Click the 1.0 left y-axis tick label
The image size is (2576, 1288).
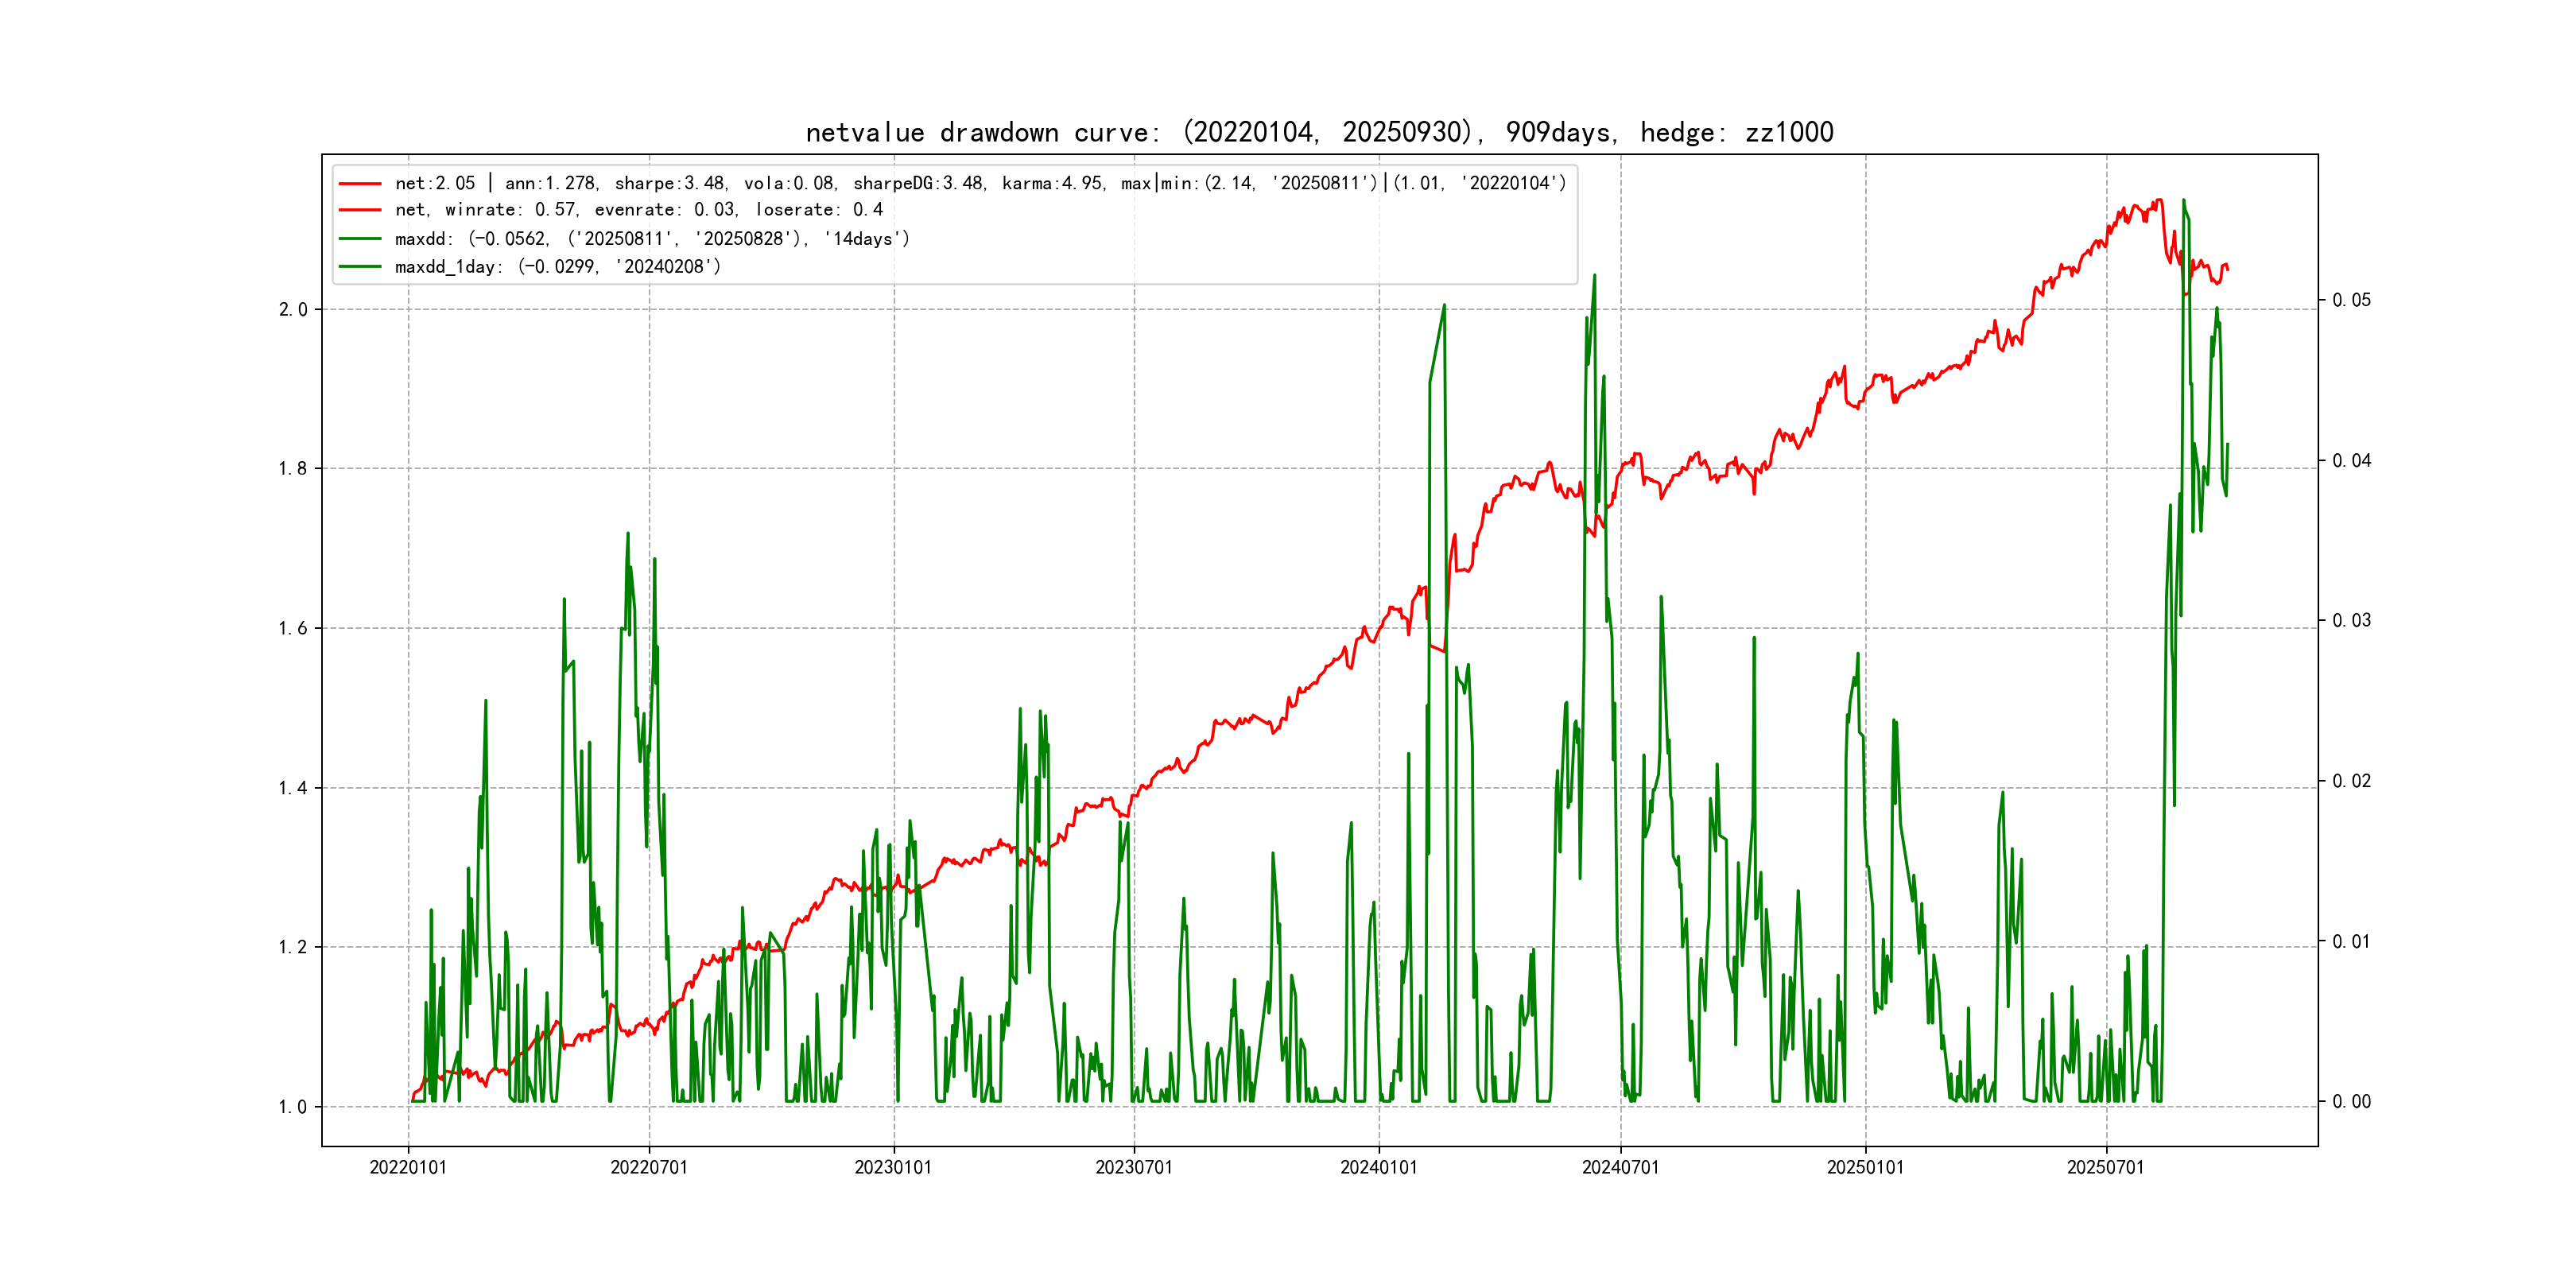tap(293, 1107)
